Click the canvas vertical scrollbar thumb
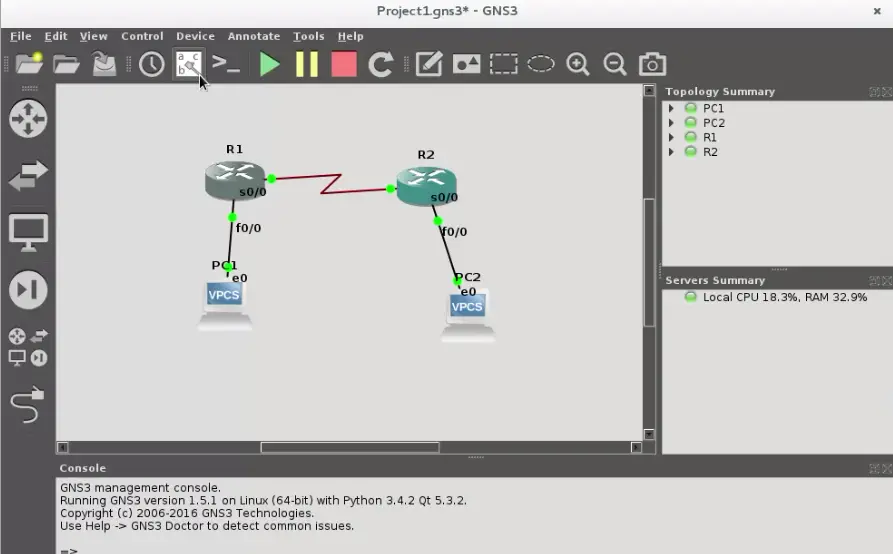The height and width of the screenshot is (554, 893). pyautogui.click(x=649, y=262)
